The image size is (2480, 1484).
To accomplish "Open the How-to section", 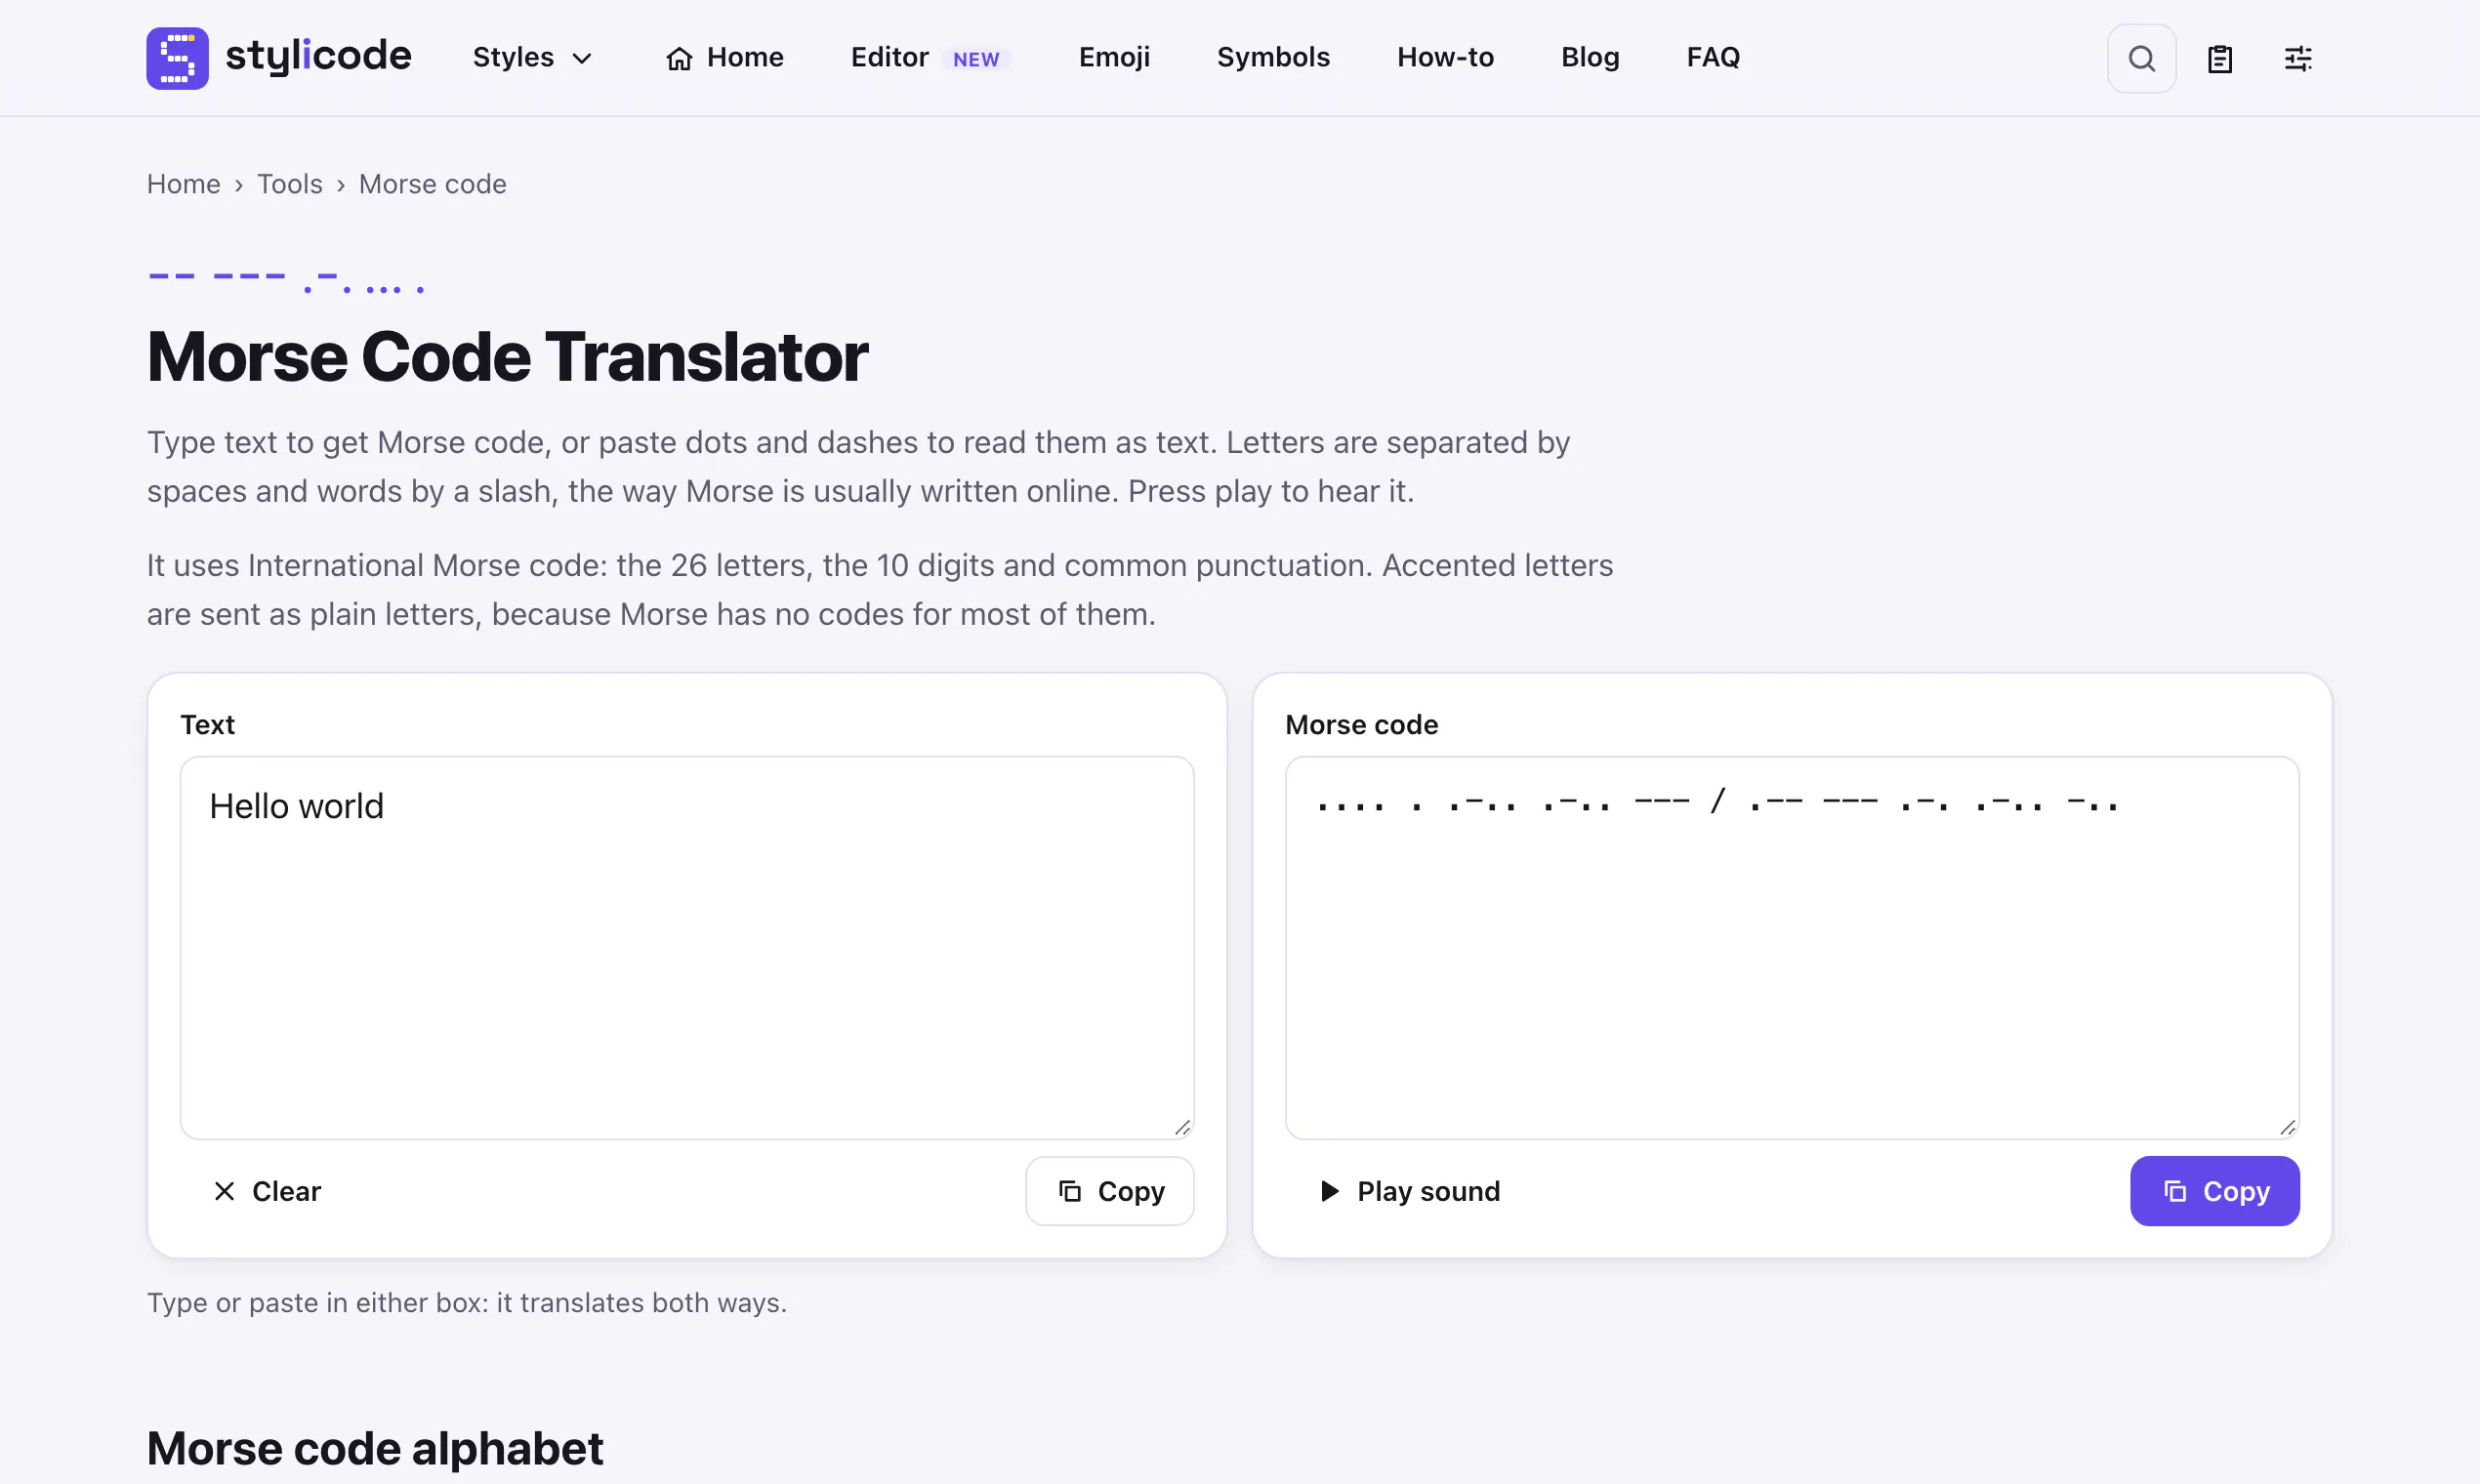I will [1445, 58].
